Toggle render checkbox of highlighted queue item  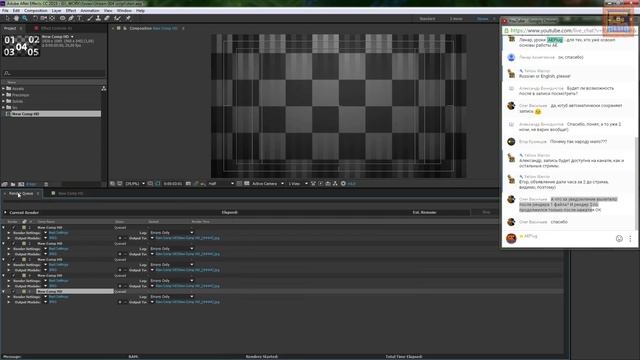[14, 291]
